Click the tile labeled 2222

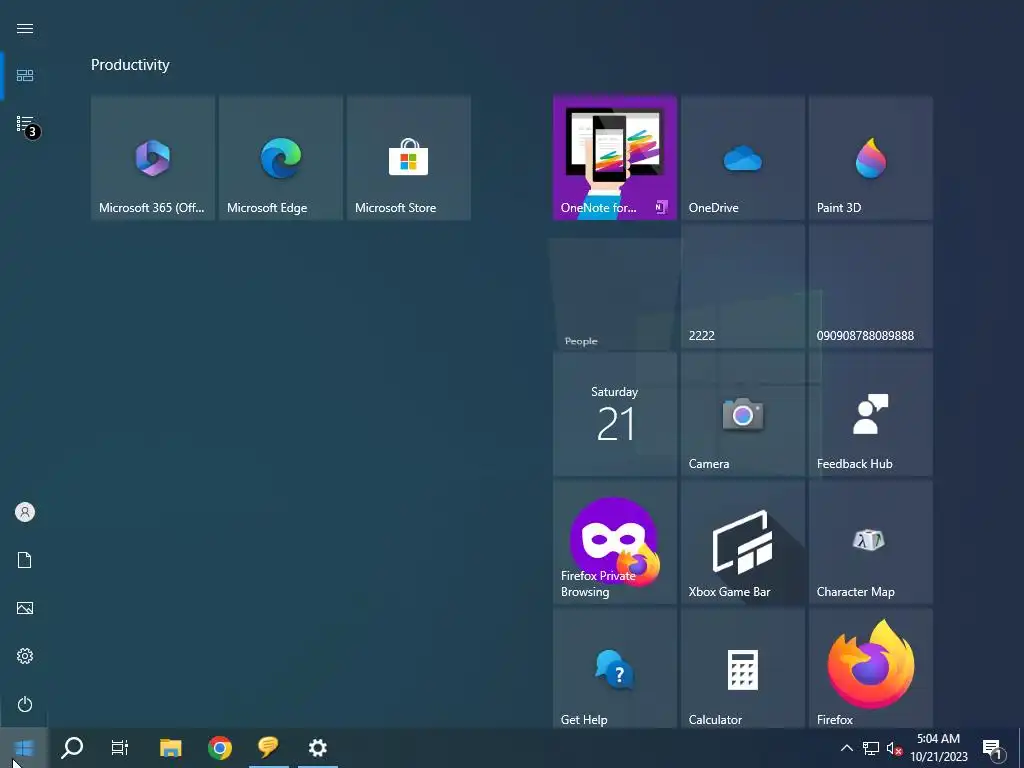743,285
